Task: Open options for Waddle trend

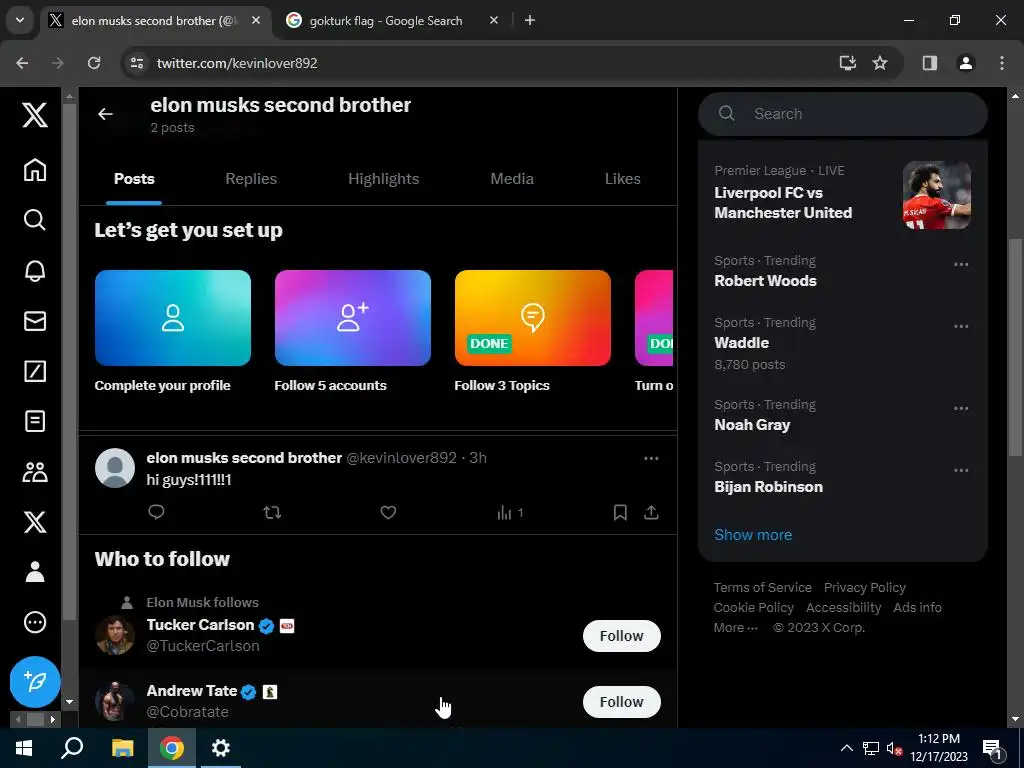Action: [x=961, y=327]
